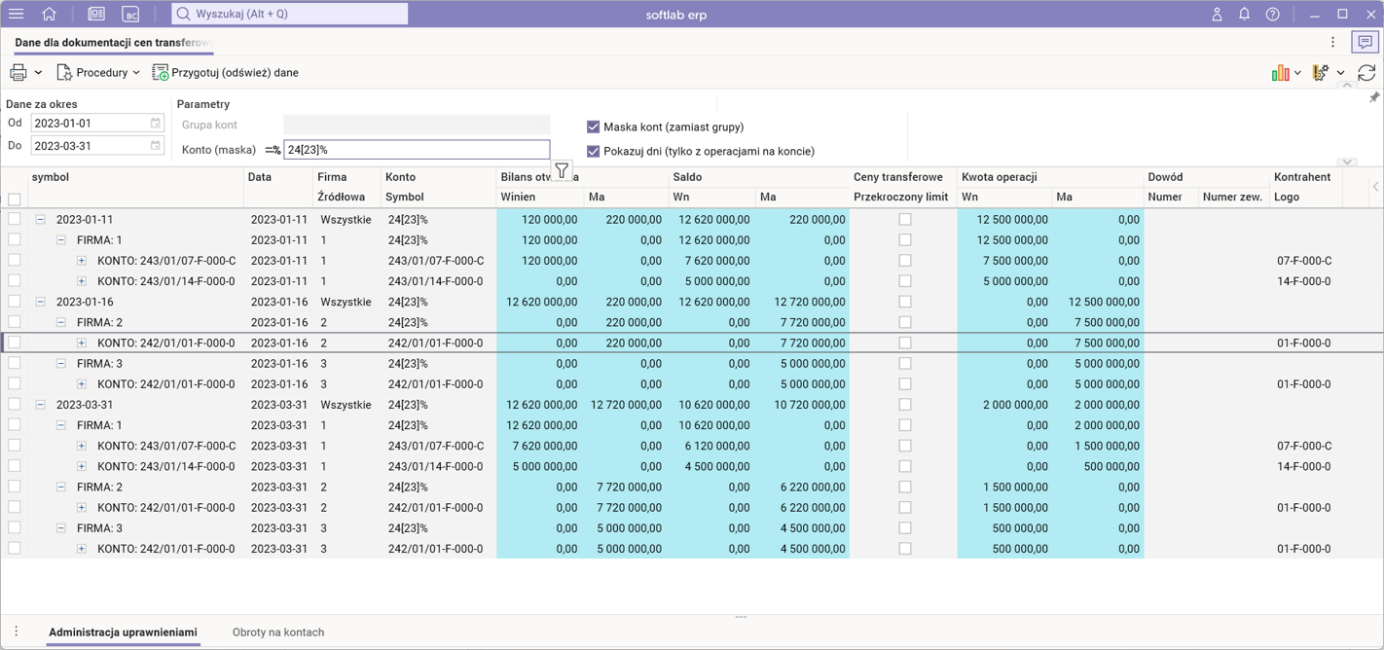Image resolution: width=1384 pixels, height=650 pixels.
Task: Uncheck Maska kont (zamiast grupy)
Action: (593, 127)
